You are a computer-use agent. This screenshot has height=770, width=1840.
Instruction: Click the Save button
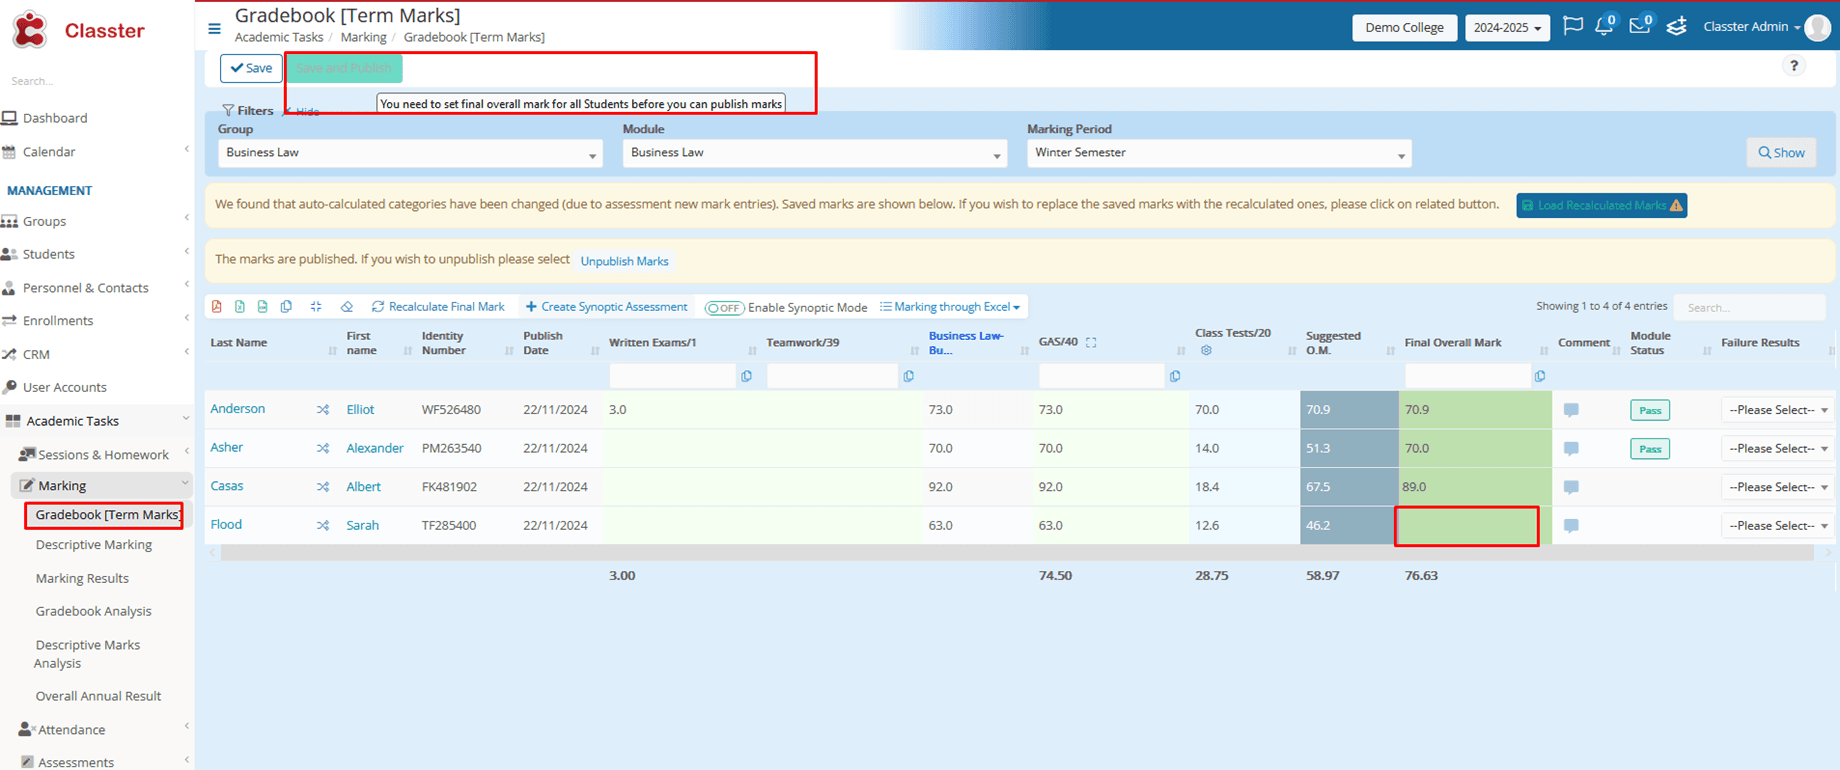click(251, 68)
